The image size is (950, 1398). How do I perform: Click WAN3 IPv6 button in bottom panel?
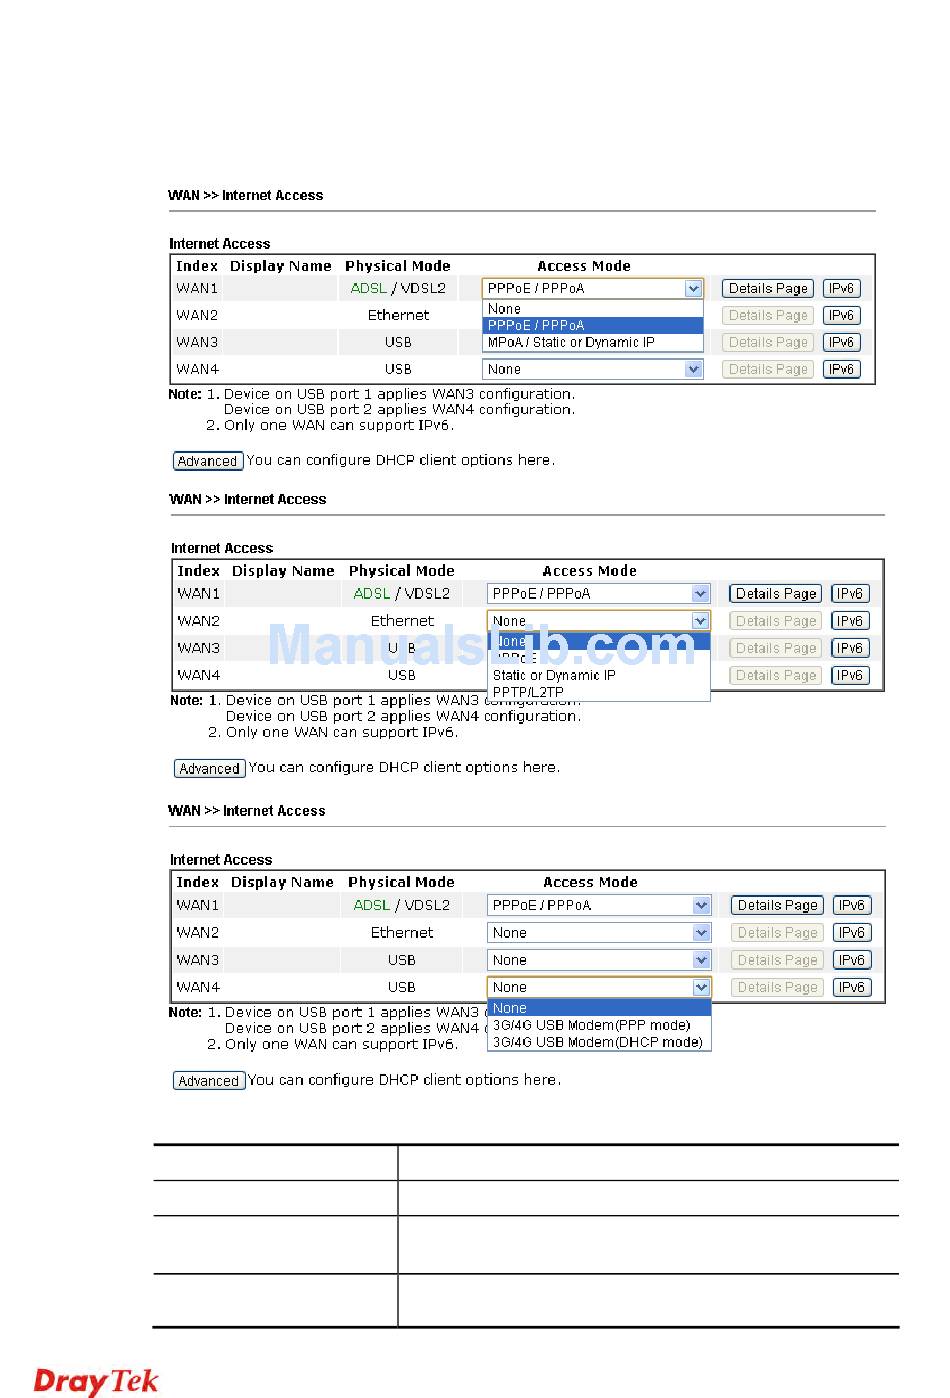click(x=852, y=960)
